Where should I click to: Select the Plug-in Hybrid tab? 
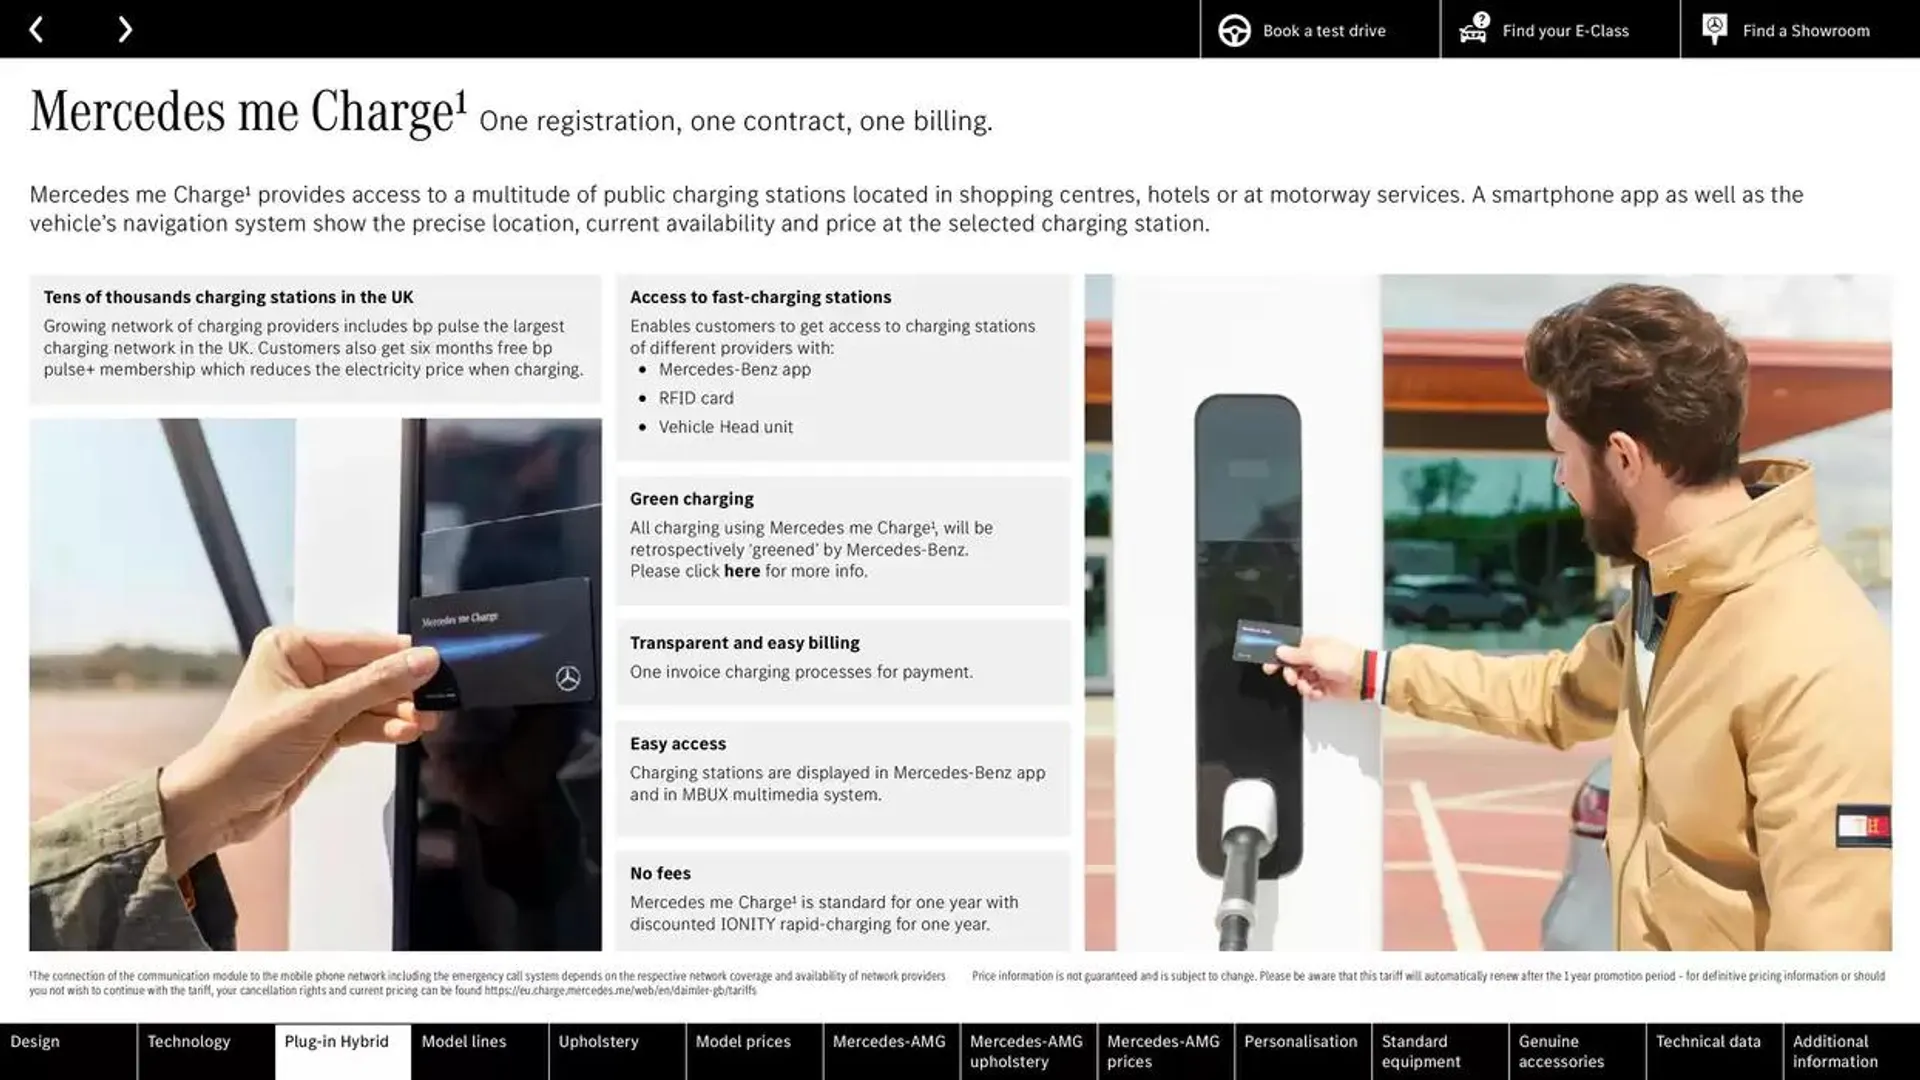(336, 1042)
